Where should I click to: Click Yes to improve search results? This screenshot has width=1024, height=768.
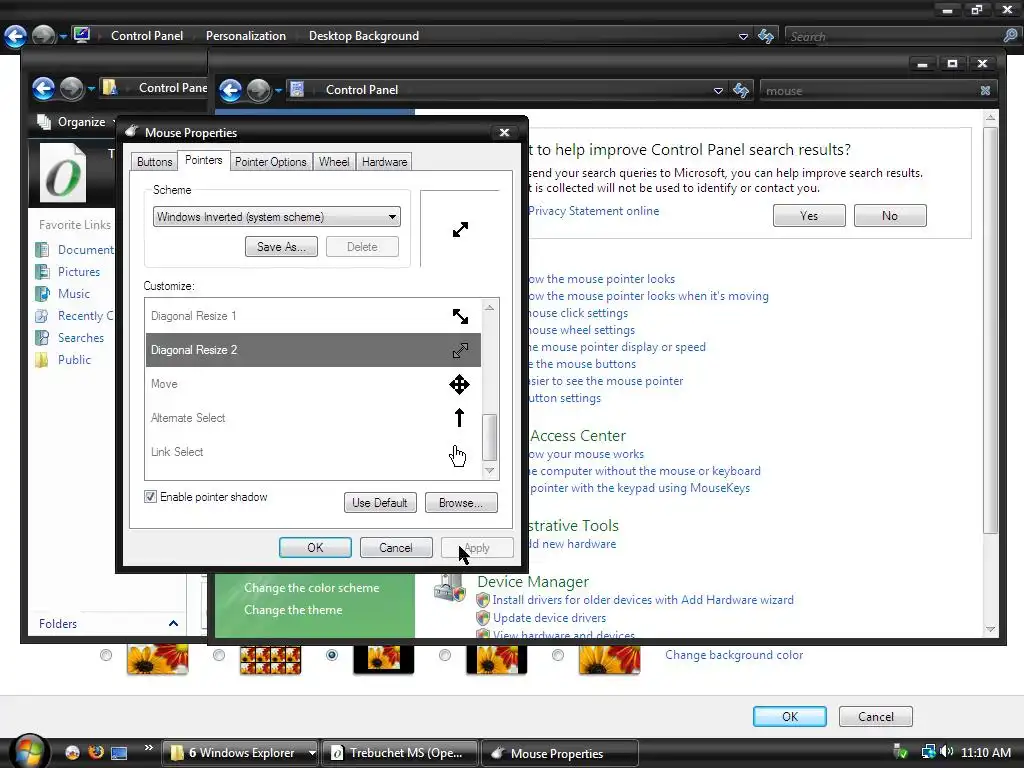[x=809, y=216]
